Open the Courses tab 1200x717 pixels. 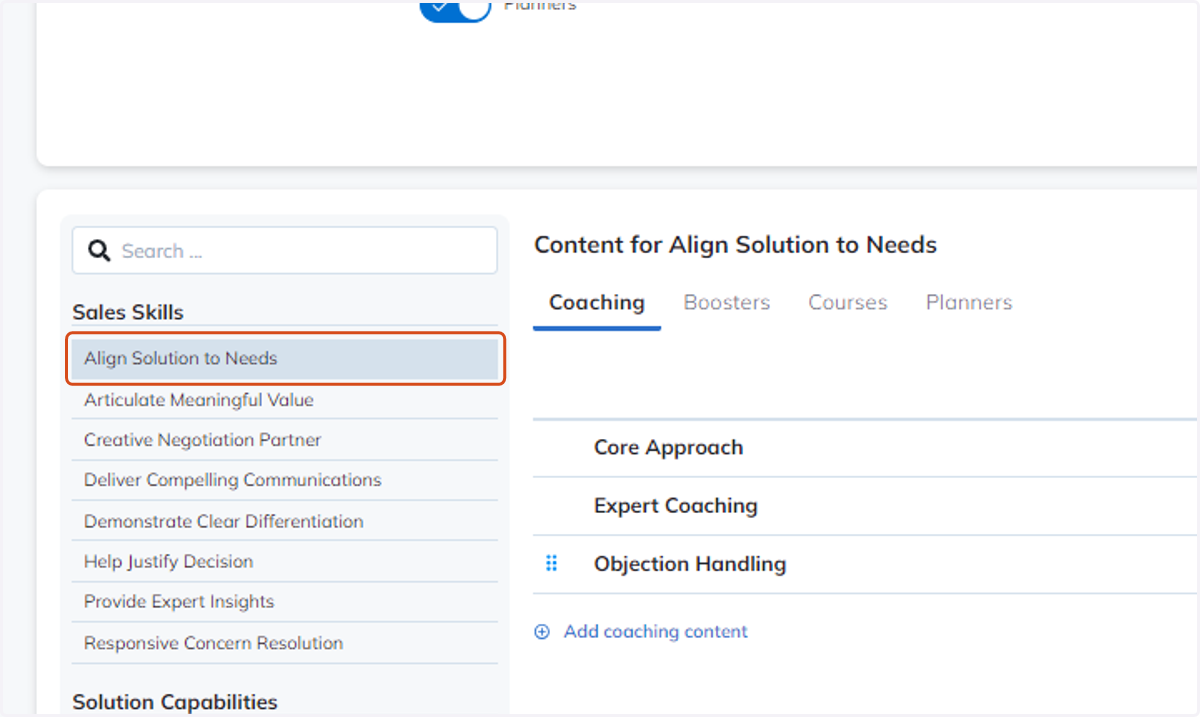pyautogui.click(x=848, y=303)
